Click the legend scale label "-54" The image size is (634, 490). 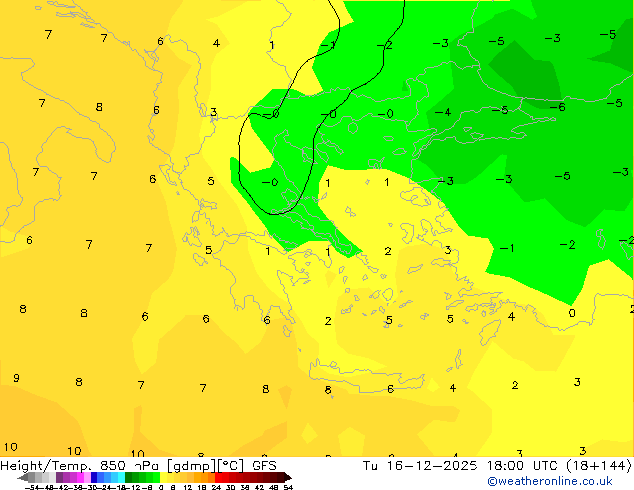click(x=32, y=488)
